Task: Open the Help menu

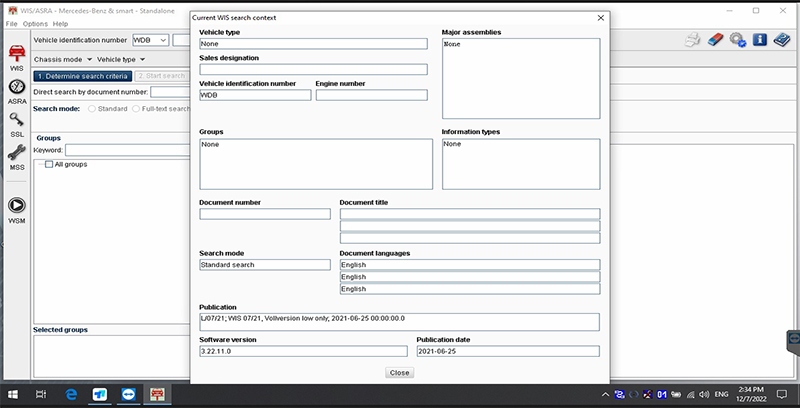Action: click(x=60, y=24)
